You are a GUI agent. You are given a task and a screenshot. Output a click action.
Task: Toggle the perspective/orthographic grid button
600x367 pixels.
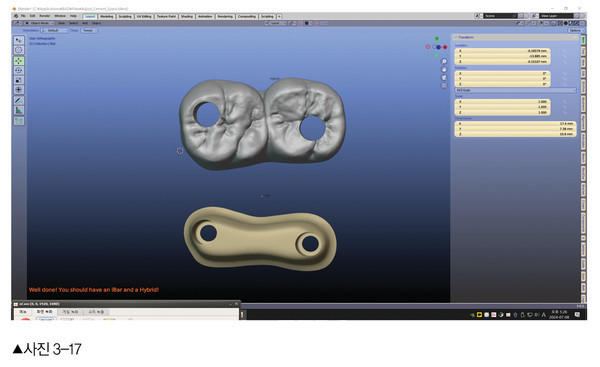(x=444, y=86)
